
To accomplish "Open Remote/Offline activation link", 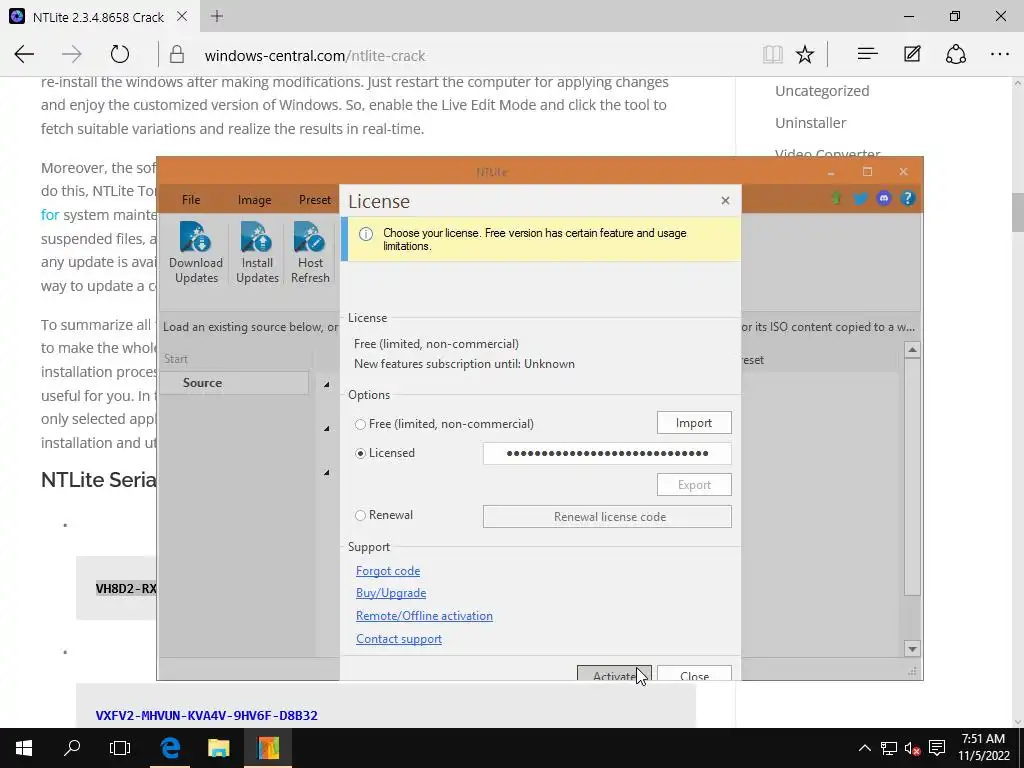I will coord(424,616).
